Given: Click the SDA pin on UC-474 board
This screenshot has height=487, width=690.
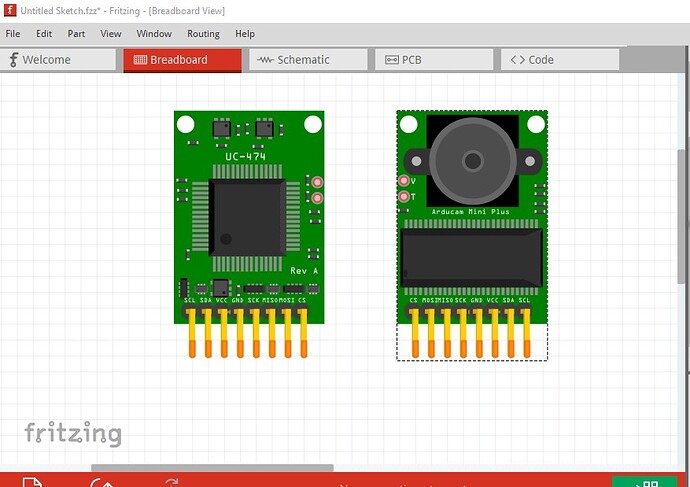Looking at the screenshot, I should pyautogui.click(x=207, y=333).
